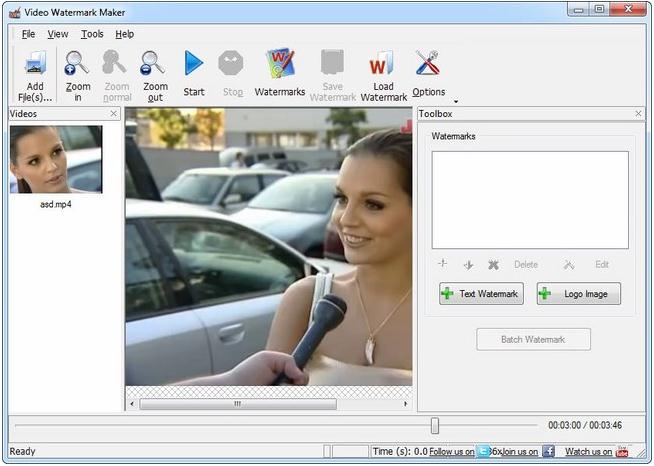Screen dimensions: 654x466
Task: Click the delete X icon in Toolbox
Action: pyautogui.click(x=493, y=264)
